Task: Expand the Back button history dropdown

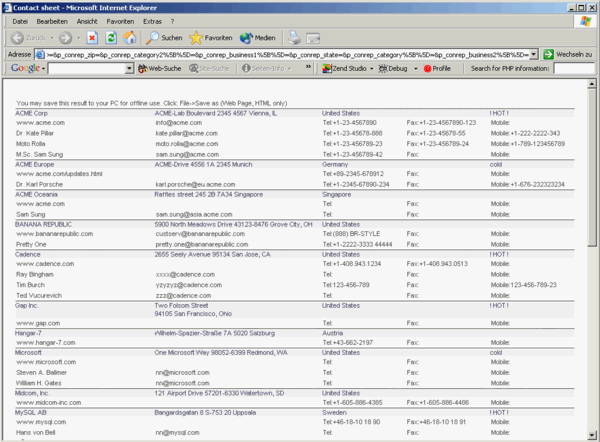Action: (x=52, y=38)
